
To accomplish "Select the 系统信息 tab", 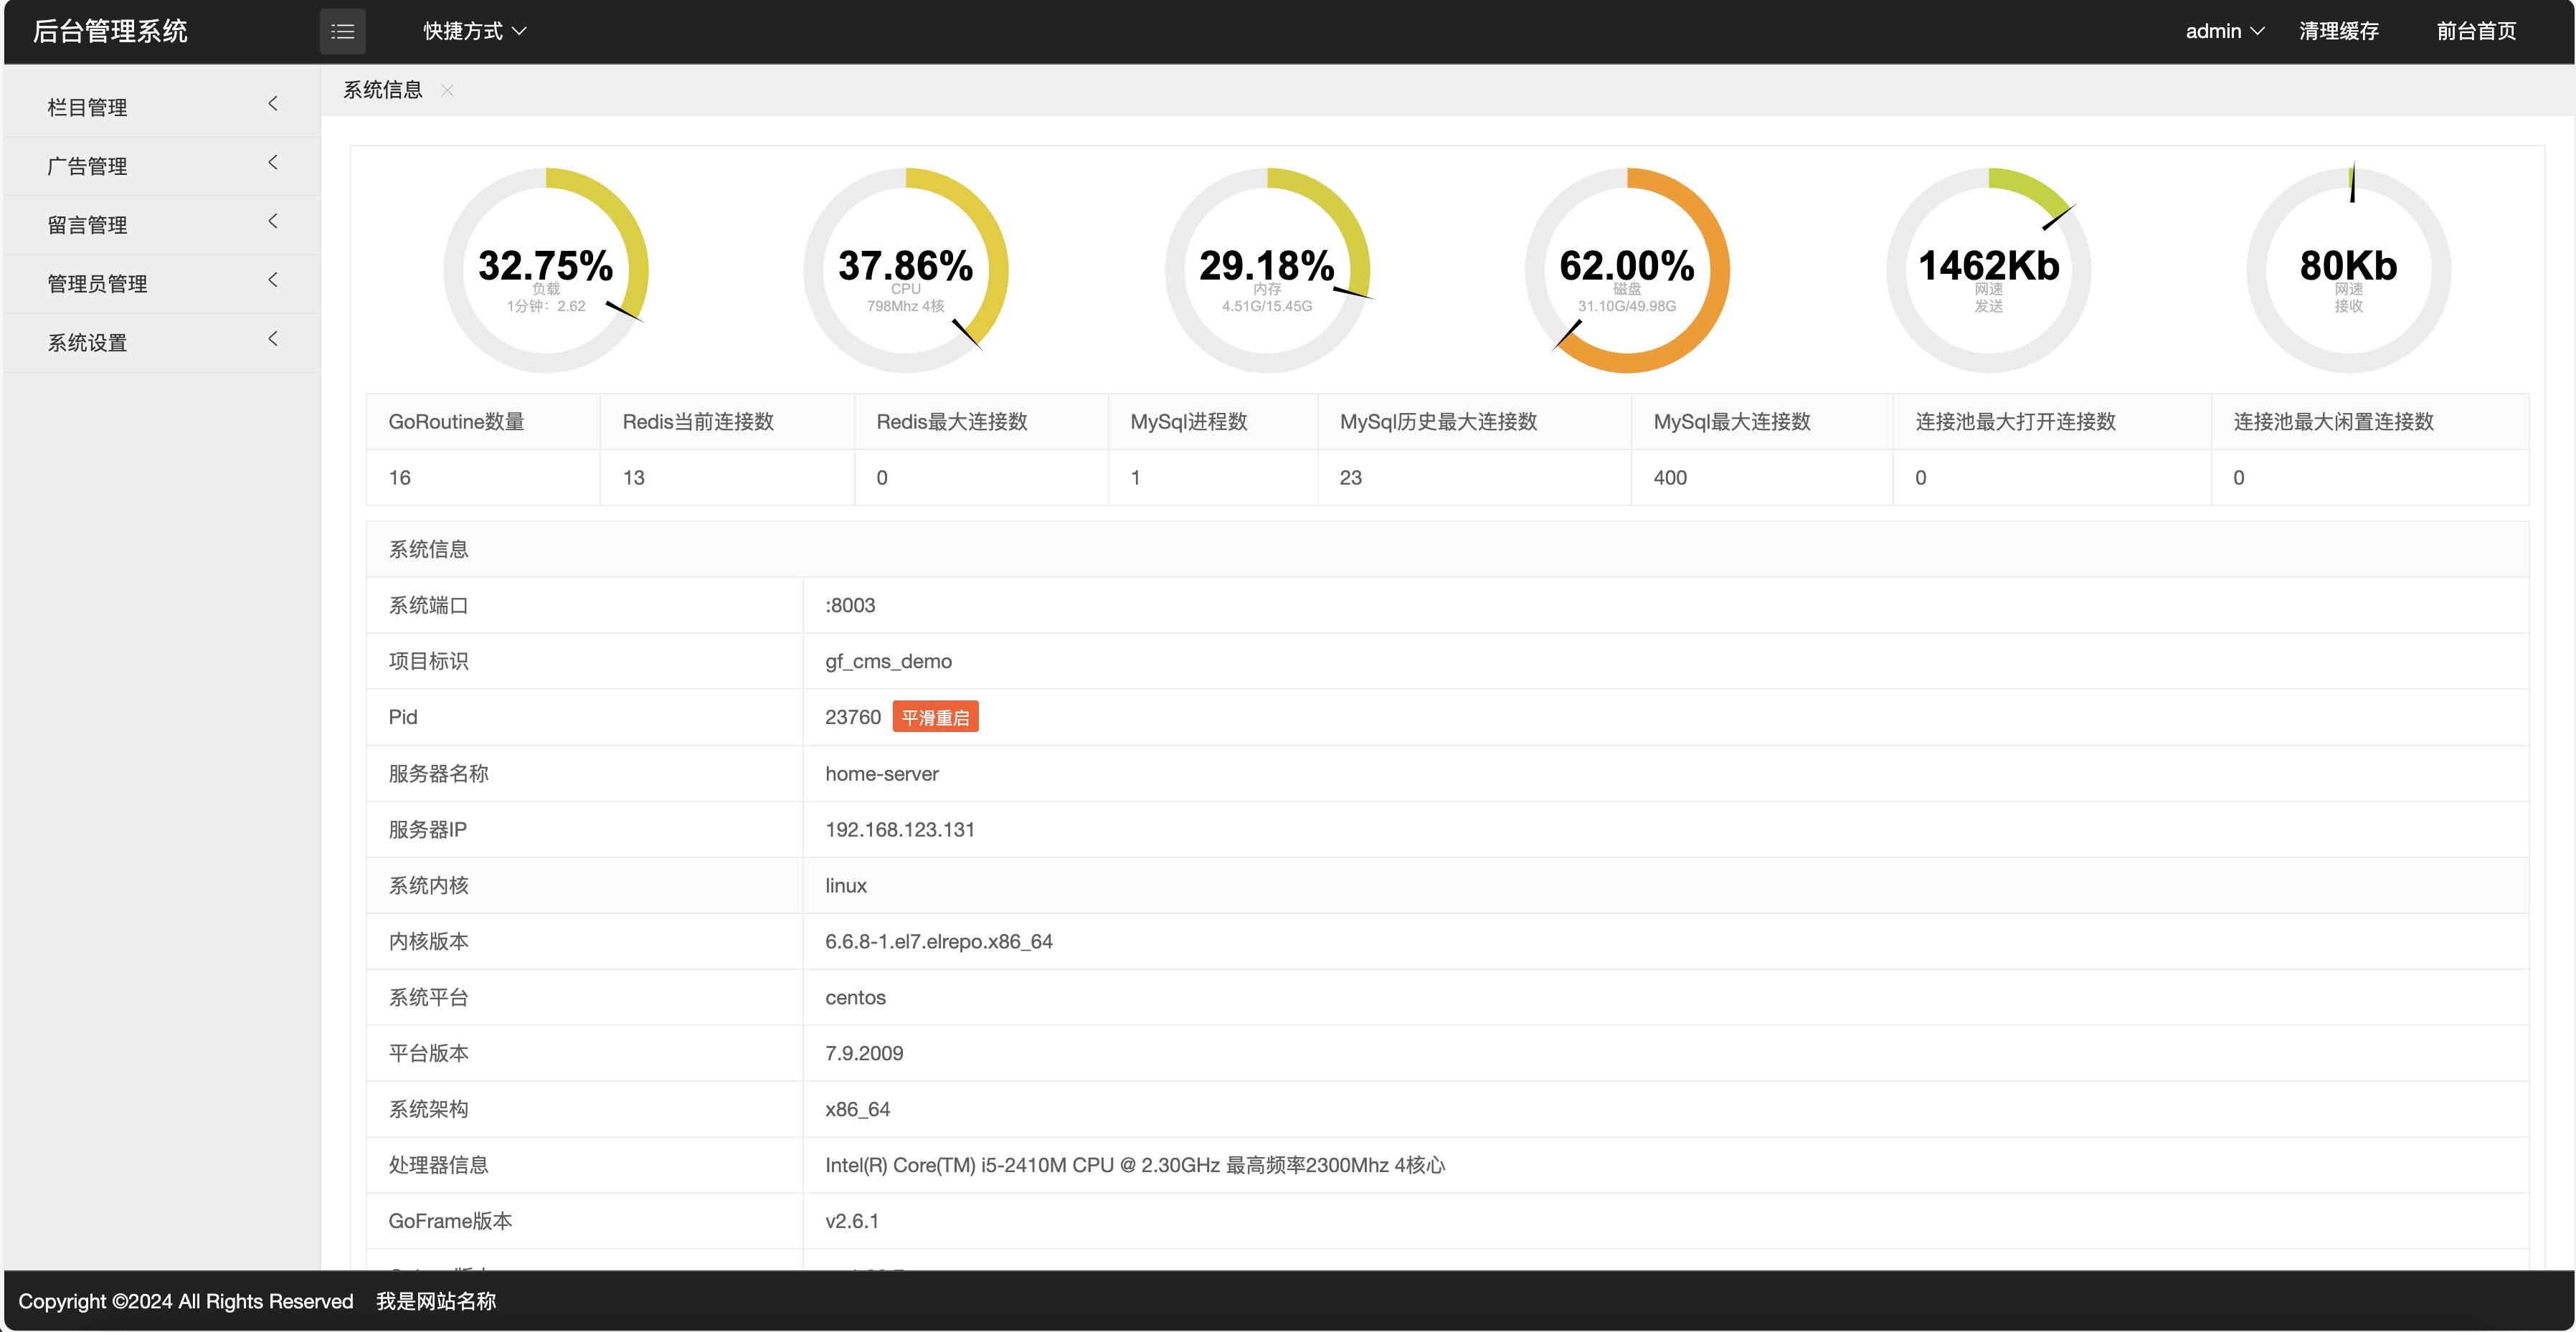I will point(383,90).
